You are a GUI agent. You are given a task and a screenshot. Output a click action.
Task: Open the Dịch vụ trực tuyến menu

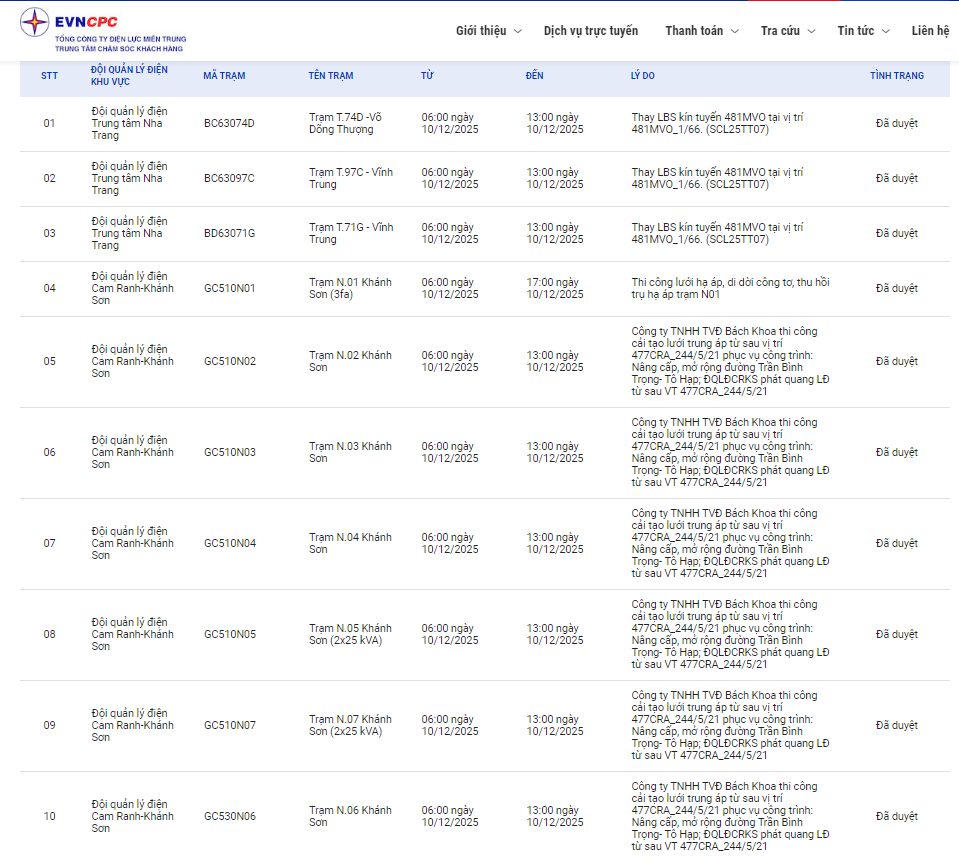click(590, 31)
